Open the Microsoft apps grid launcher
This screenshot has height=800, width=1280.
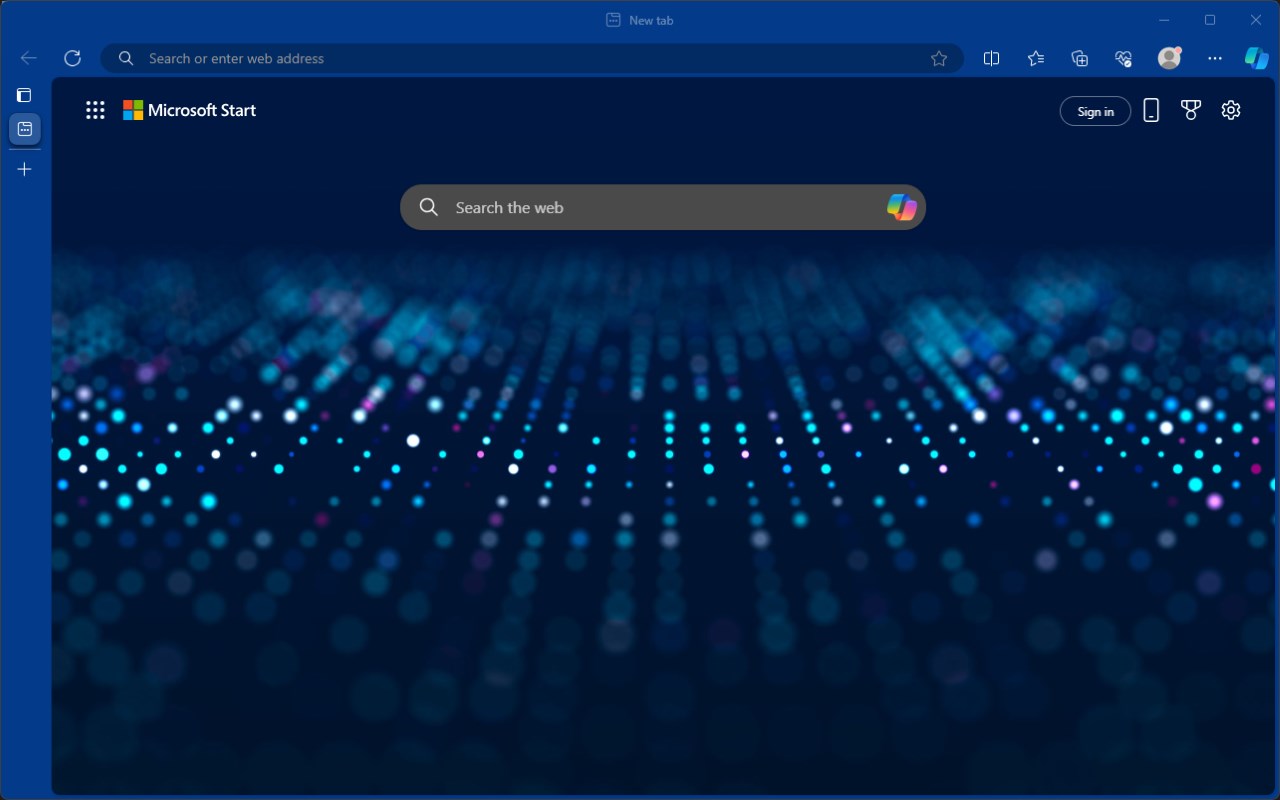click(95, 110)
